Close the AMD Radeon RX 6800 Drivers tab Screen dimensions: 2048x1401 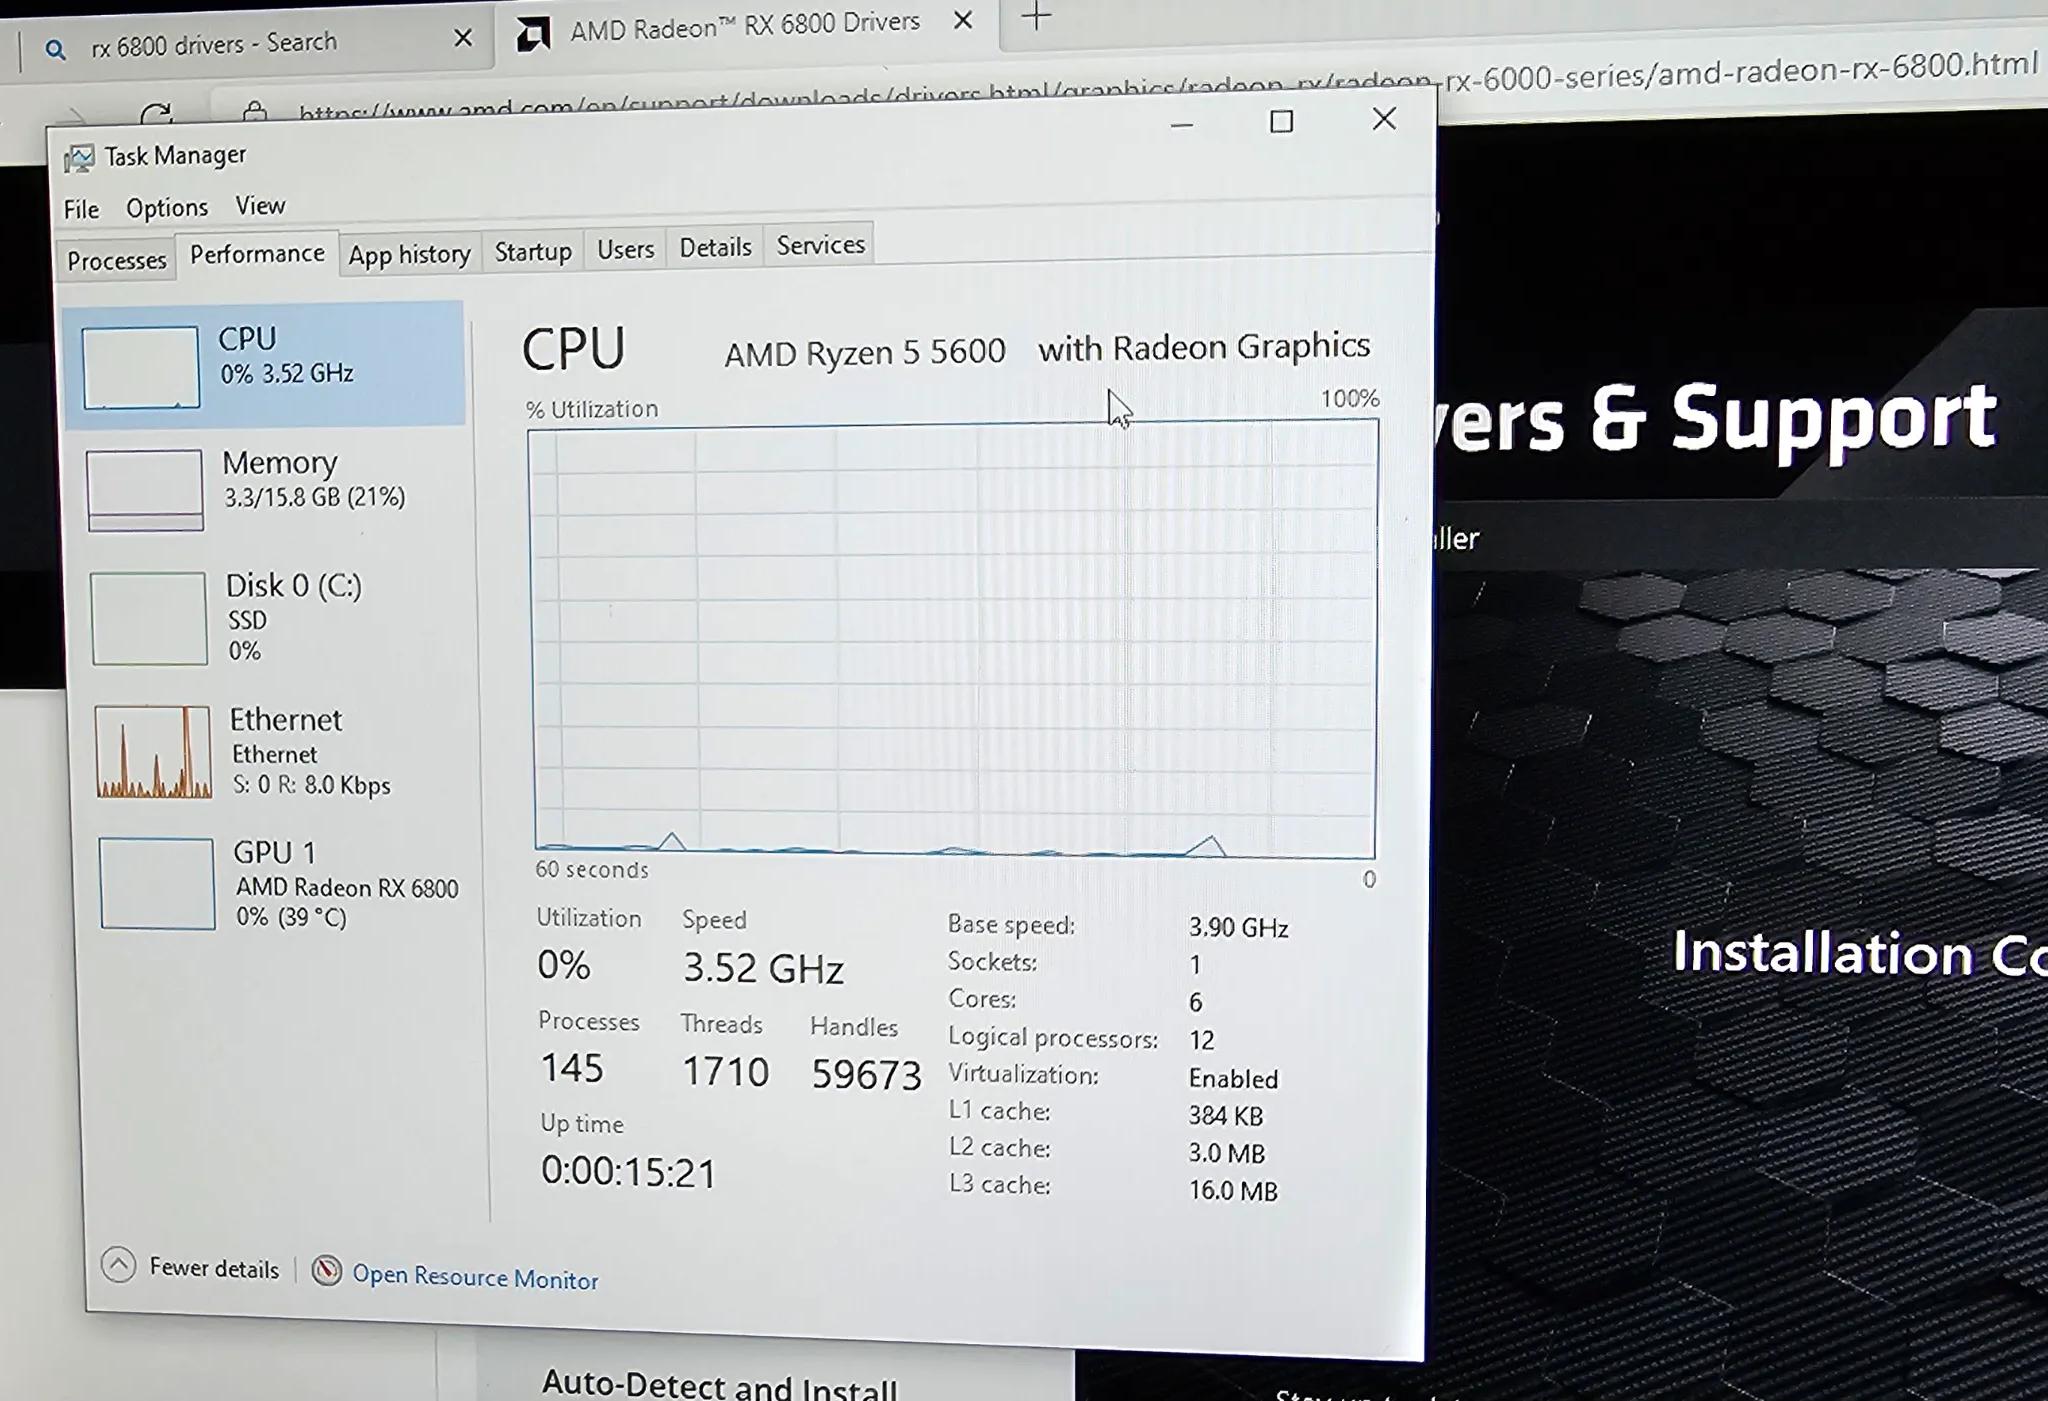pos(962,20)
